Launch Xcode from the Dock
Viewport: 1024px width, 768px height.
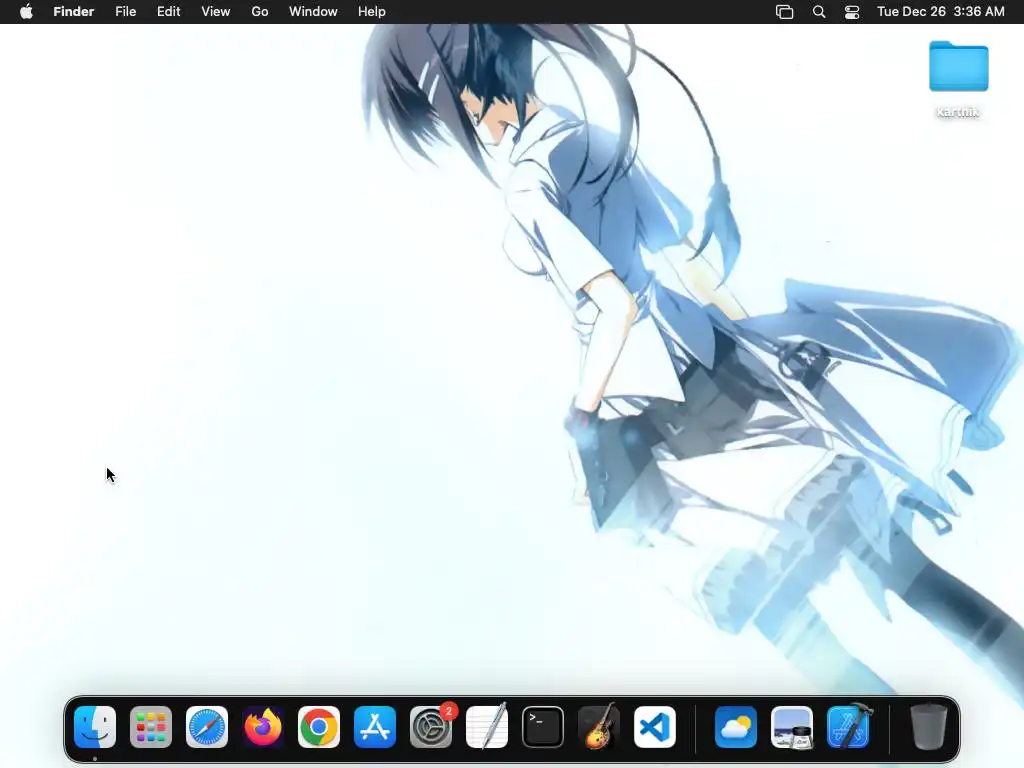pos(848,727)
